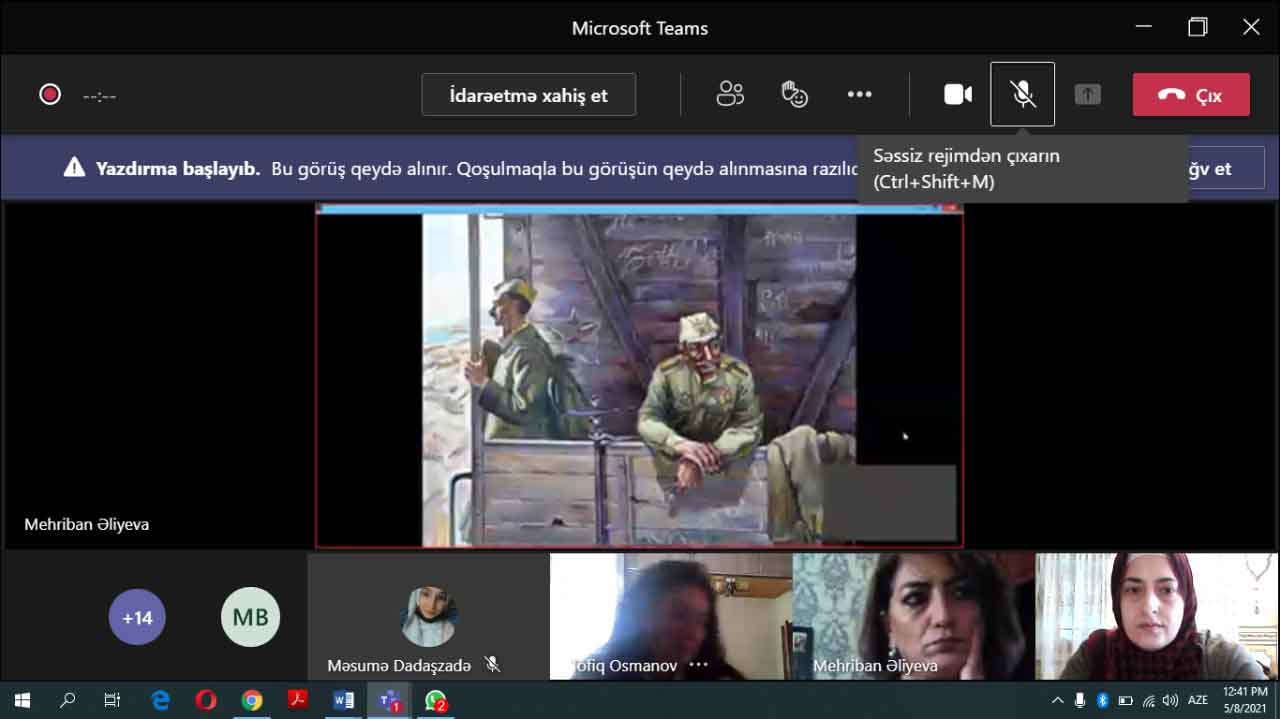
Task: Expand the hidden system tray icons
Action: (x=1057, y=700)
